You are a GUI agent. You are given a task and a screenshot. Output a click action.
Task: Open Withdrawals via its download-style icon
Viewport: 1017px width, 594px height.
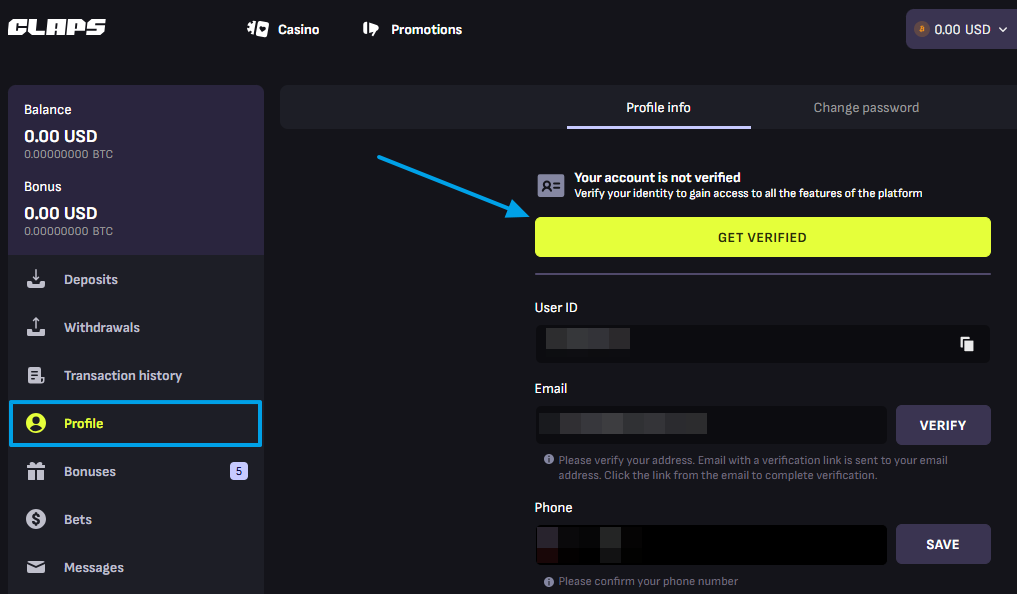pyautogui.click(x=36, y=327)
